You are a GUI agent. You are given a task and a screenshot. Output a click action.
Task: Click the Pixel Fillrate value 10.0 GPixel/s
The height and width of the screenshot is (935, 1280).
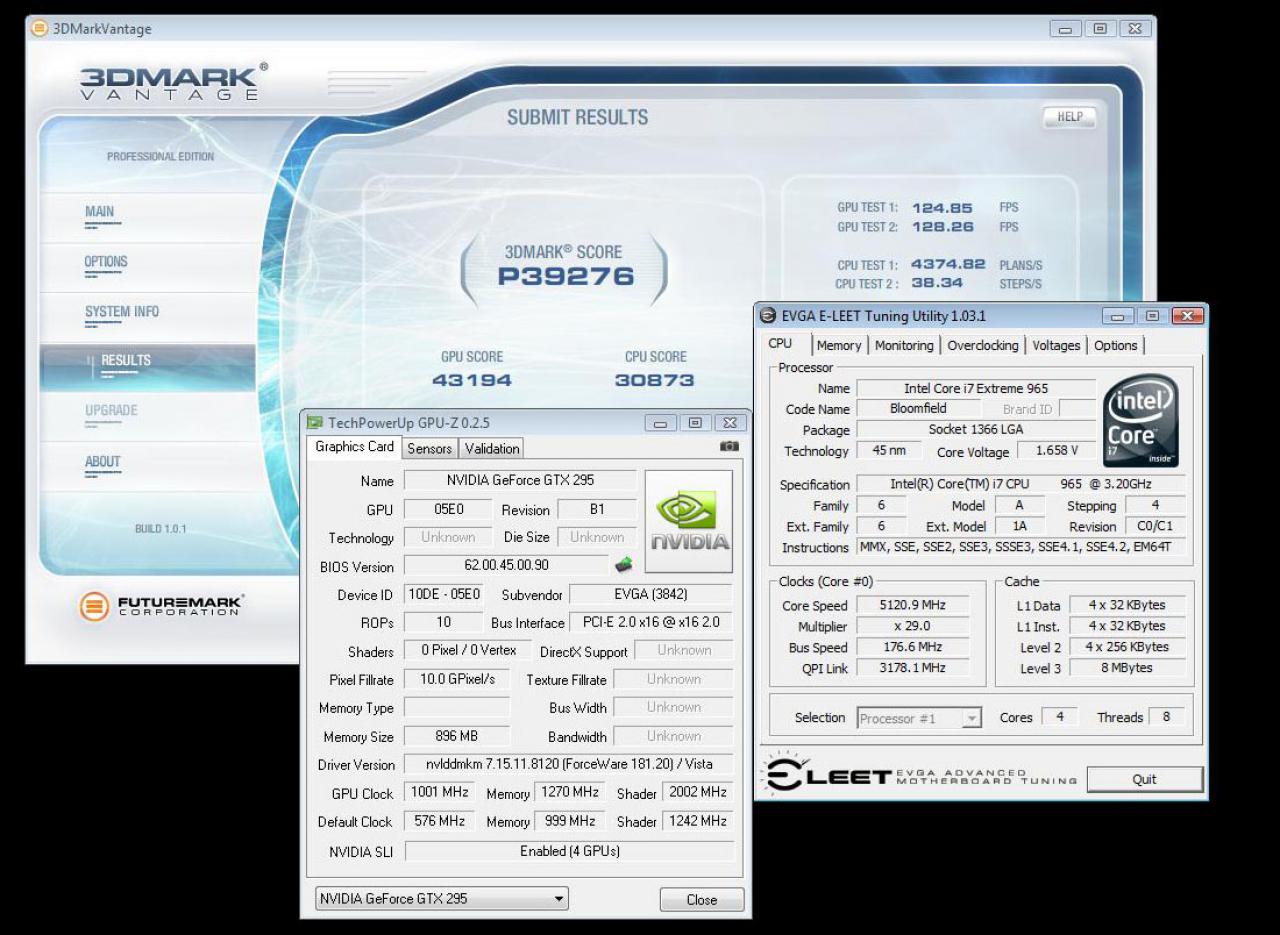coord(457,679)
